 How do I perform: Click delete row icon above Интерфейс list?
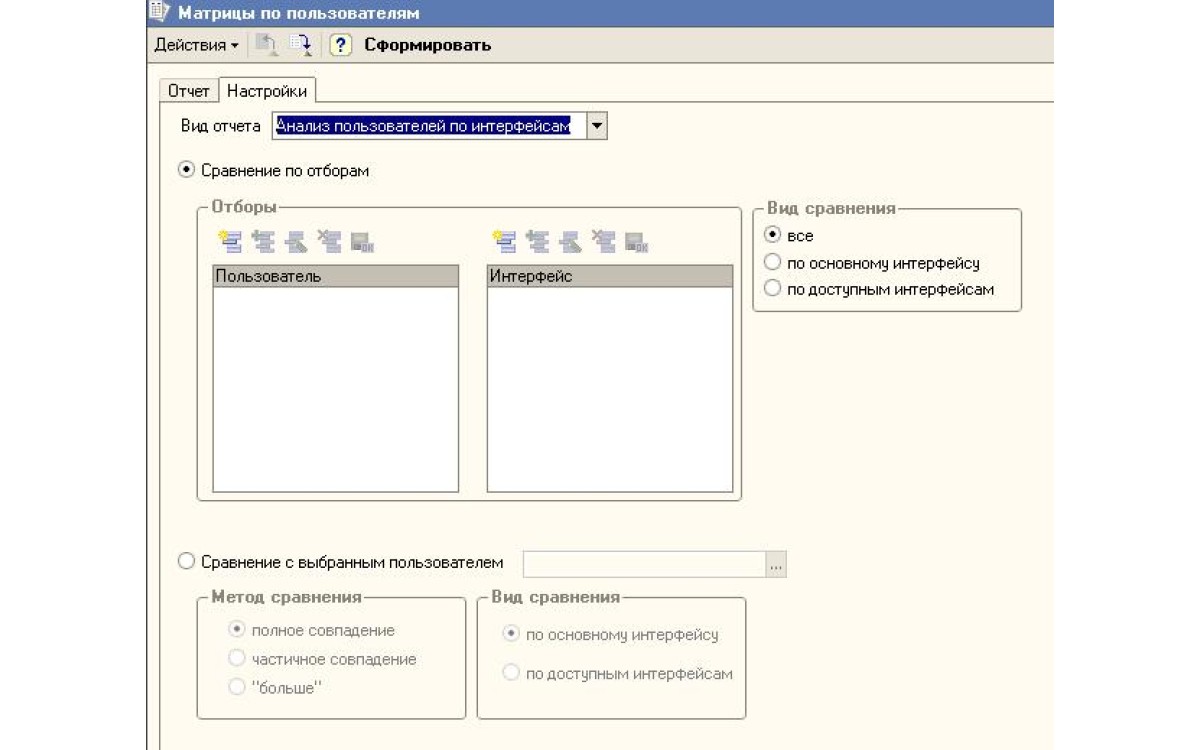603,241
